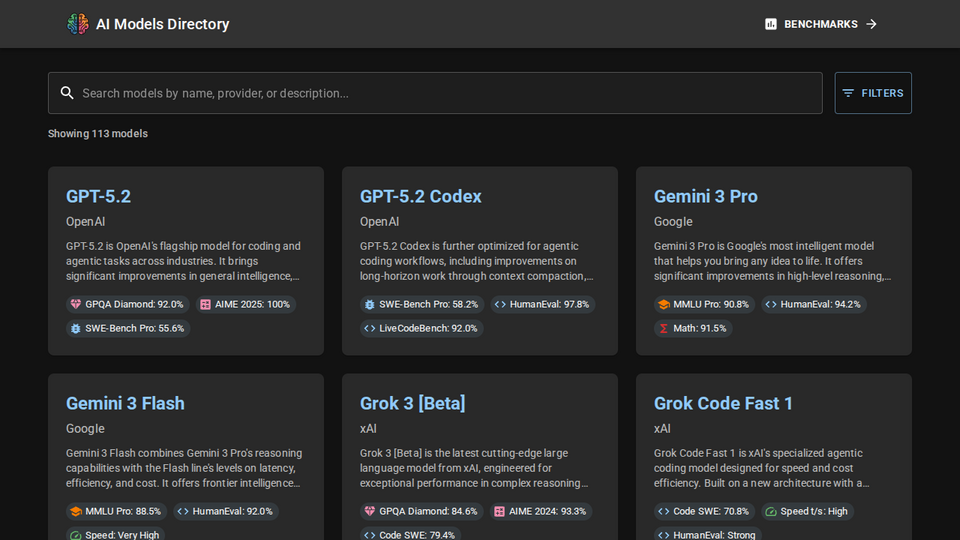The image size is (960, 540).
Task: Click graduation cap icon on MMLU Pro 88.5%
Action: coord(76,511)
